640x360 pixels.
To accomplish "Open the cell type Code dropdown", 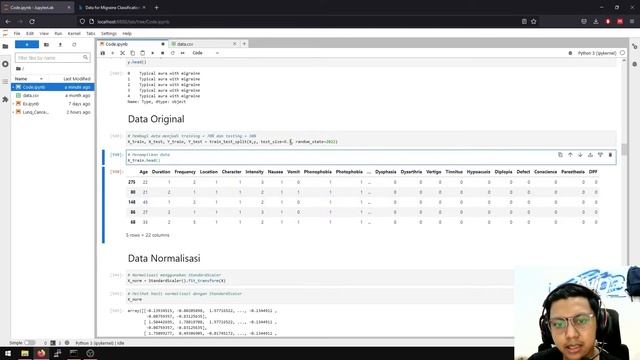I will click(x=206, y=53).
